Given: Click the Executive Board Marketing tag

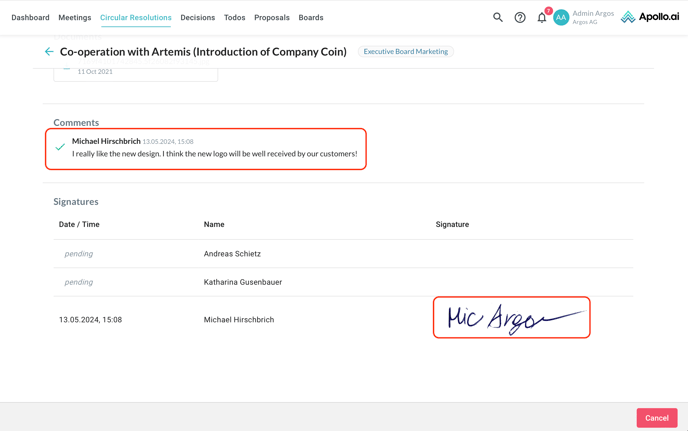Looking at the screenshot, I should coord(406,52).
